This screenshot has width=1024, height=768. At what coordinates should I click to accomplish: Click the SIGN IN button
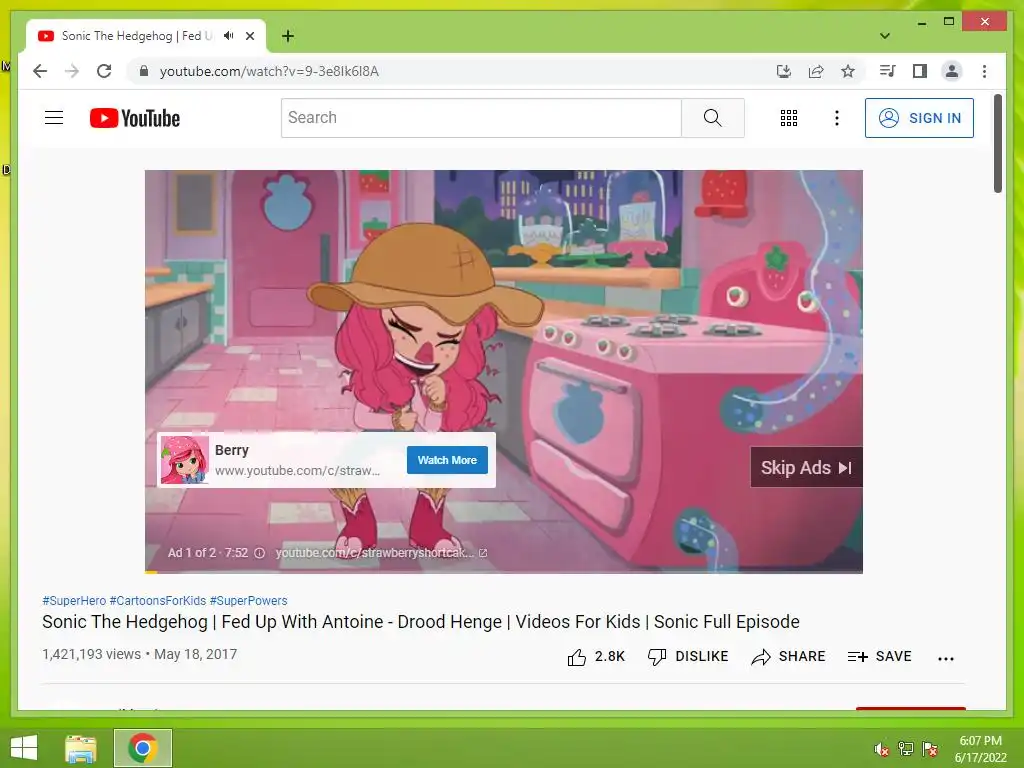tap(920, 118)
